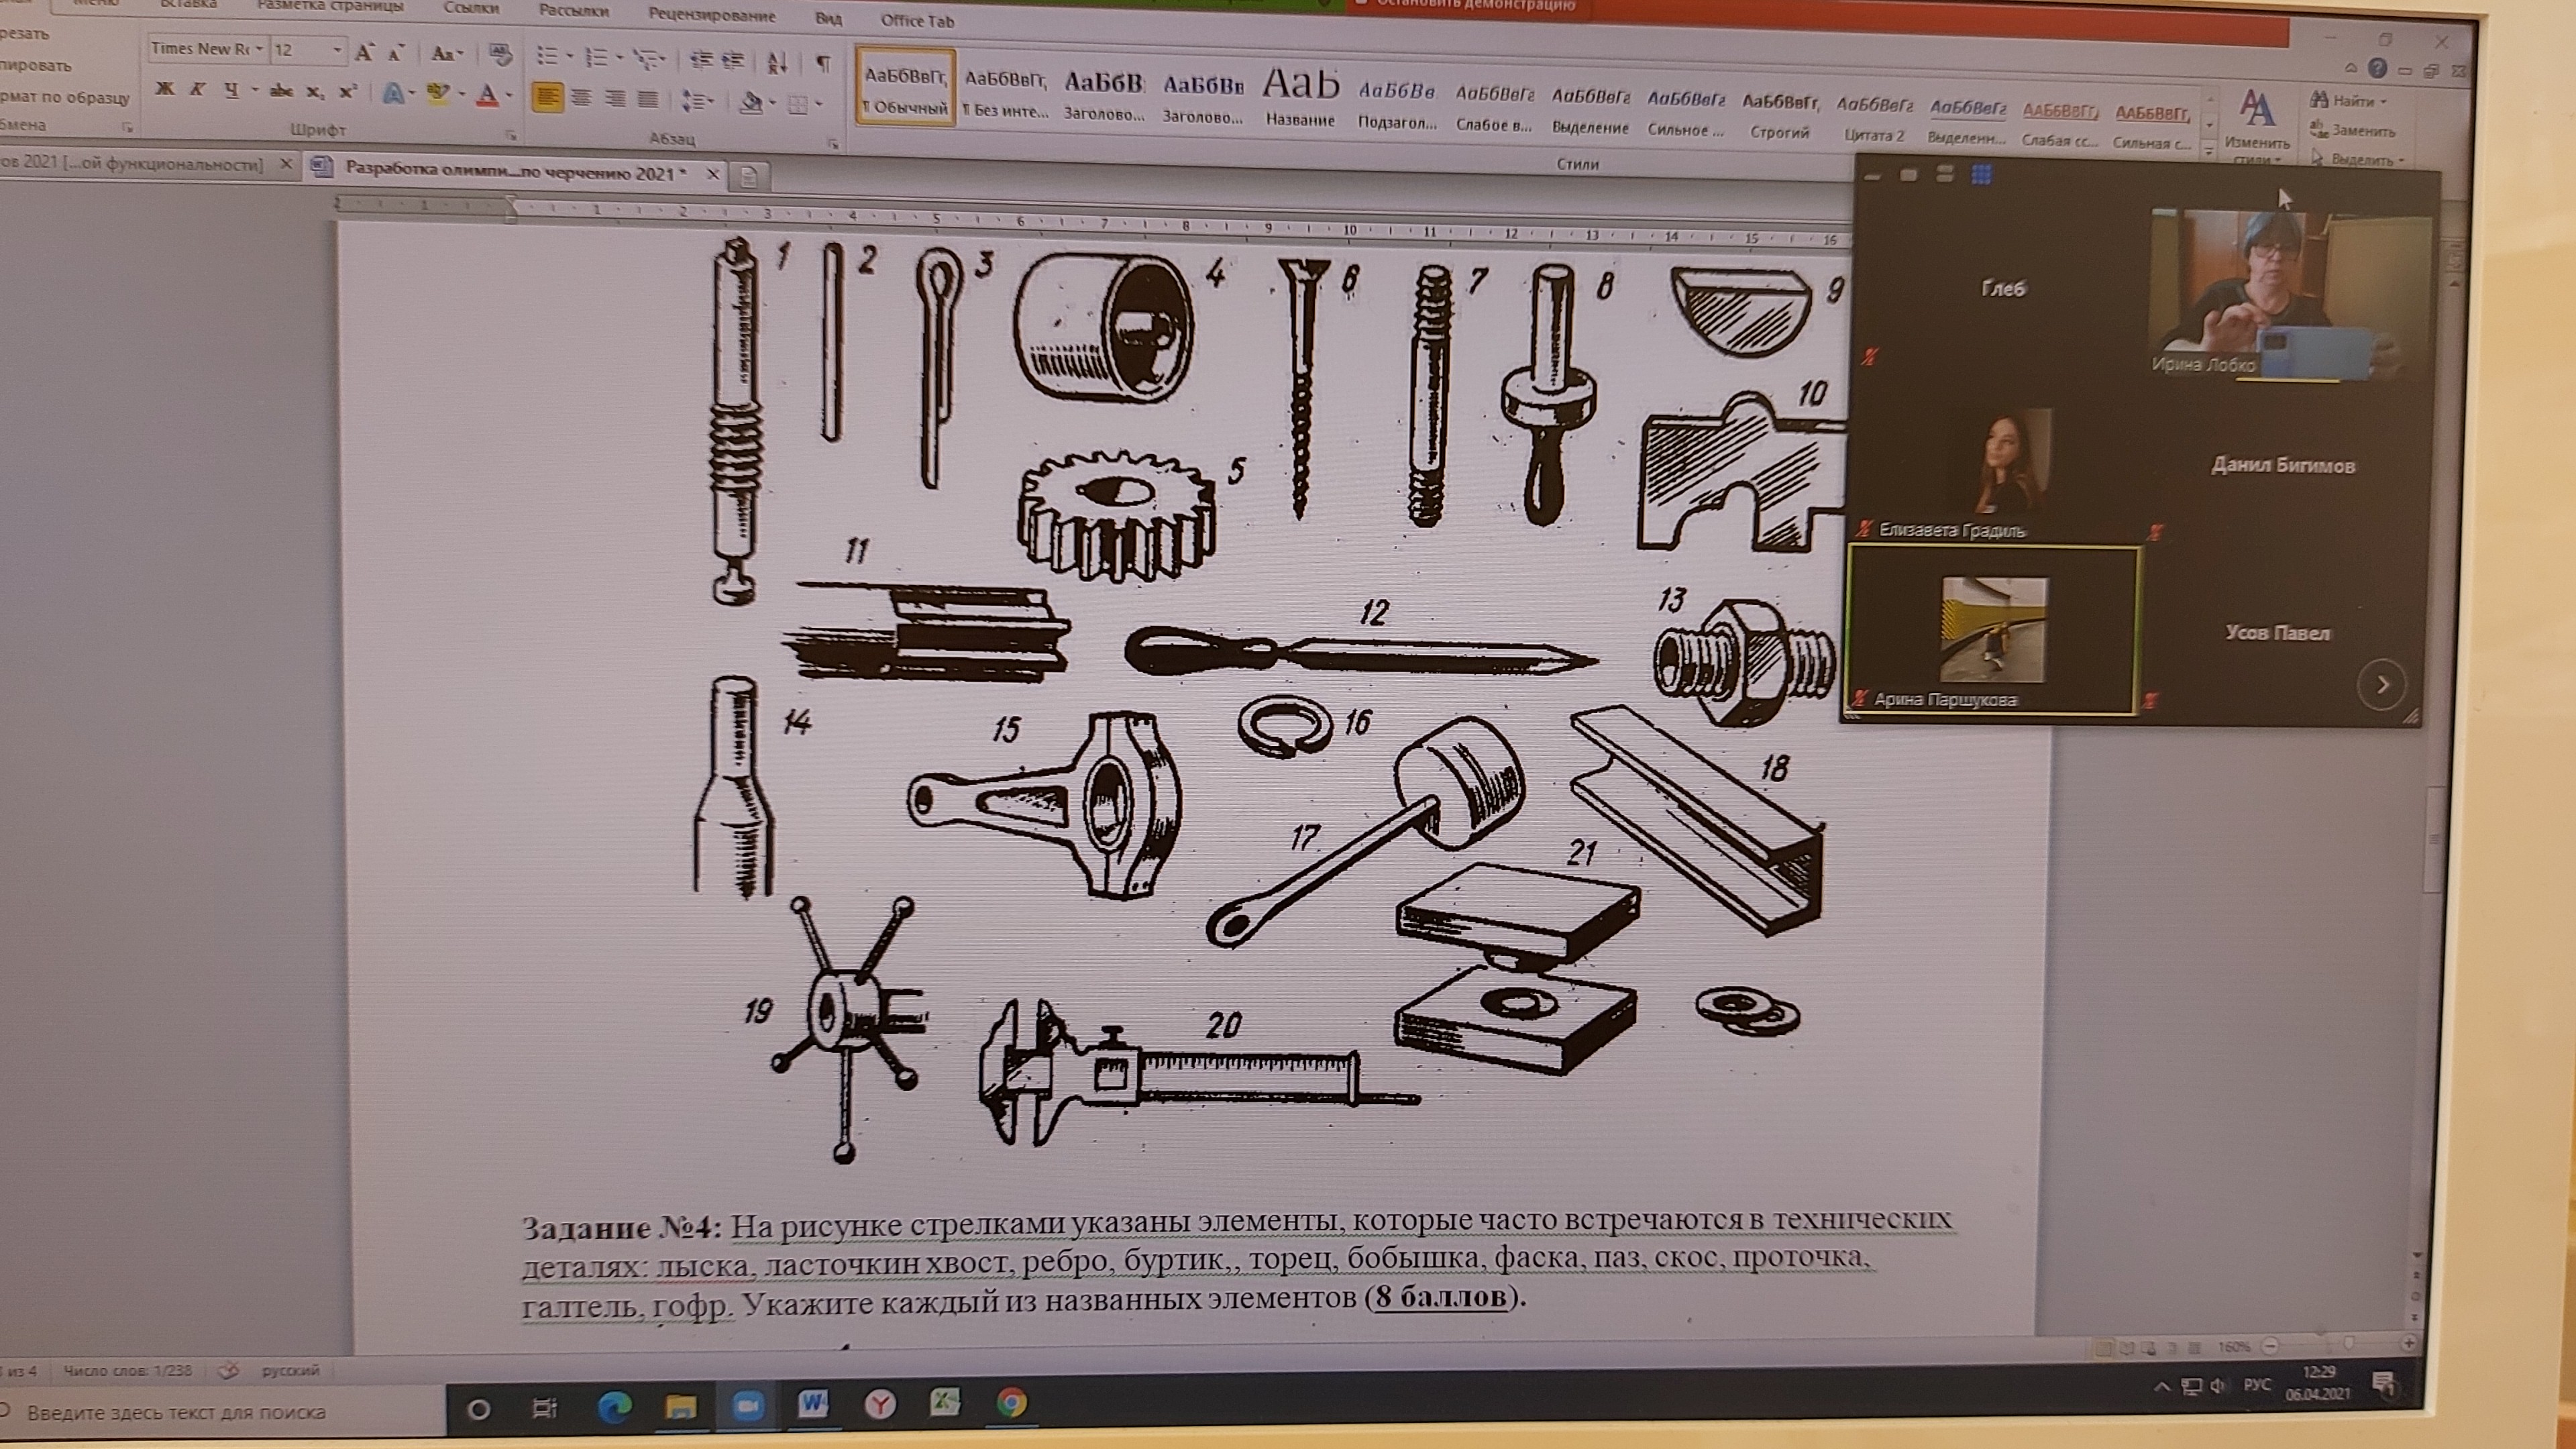Open Word help icon
Screen dimensions: 2576x1449
(x=2378, y=68)
